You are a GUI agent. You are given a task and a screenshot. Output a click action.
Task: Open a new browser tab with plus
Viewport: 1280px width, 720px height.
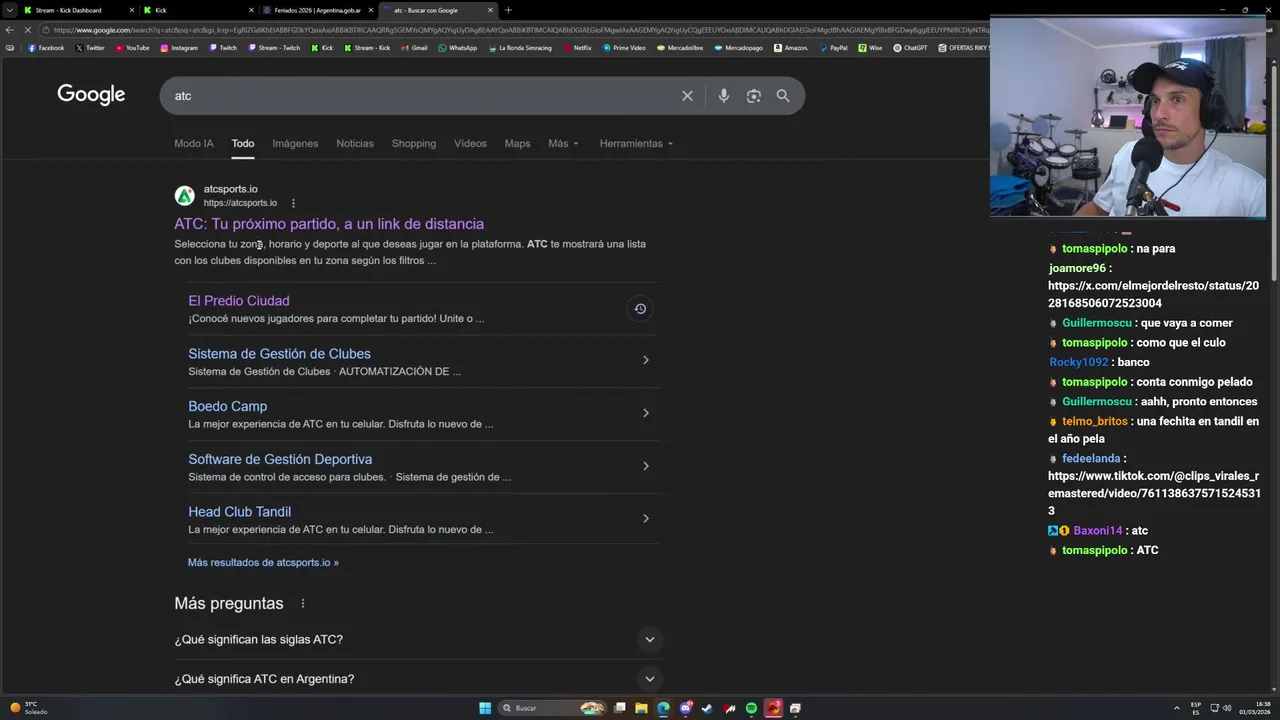(508, 10)
